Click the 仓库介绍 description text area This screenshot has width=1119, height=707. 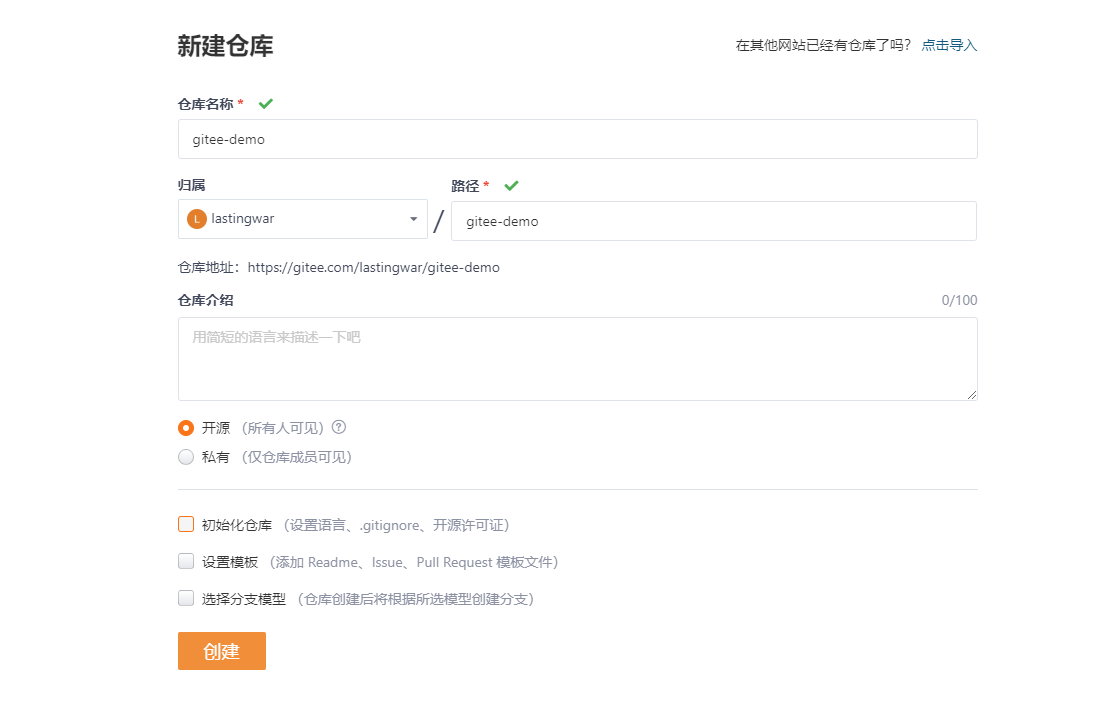pos(577,359)
